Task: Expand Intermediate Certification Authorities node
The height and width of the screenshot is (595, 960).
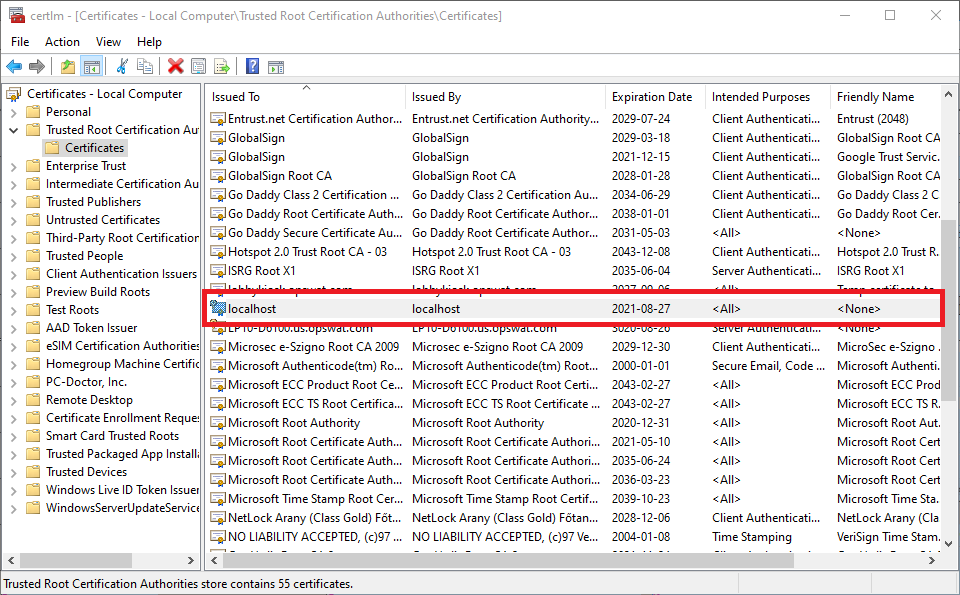Action: tap(13, 184)
